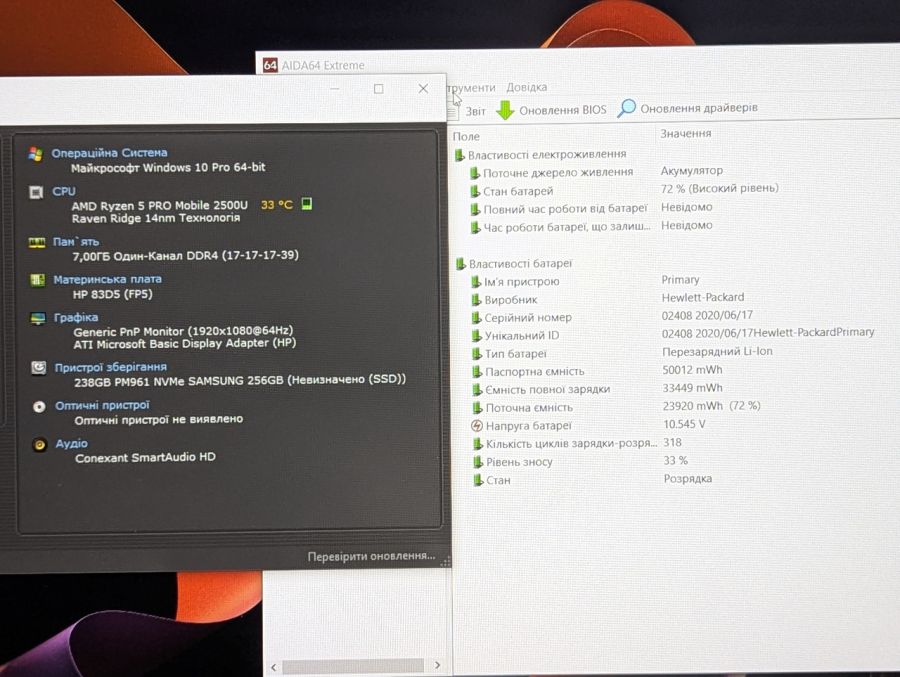
Task: Maximize the Speccy window
Action: click(379, 89)
